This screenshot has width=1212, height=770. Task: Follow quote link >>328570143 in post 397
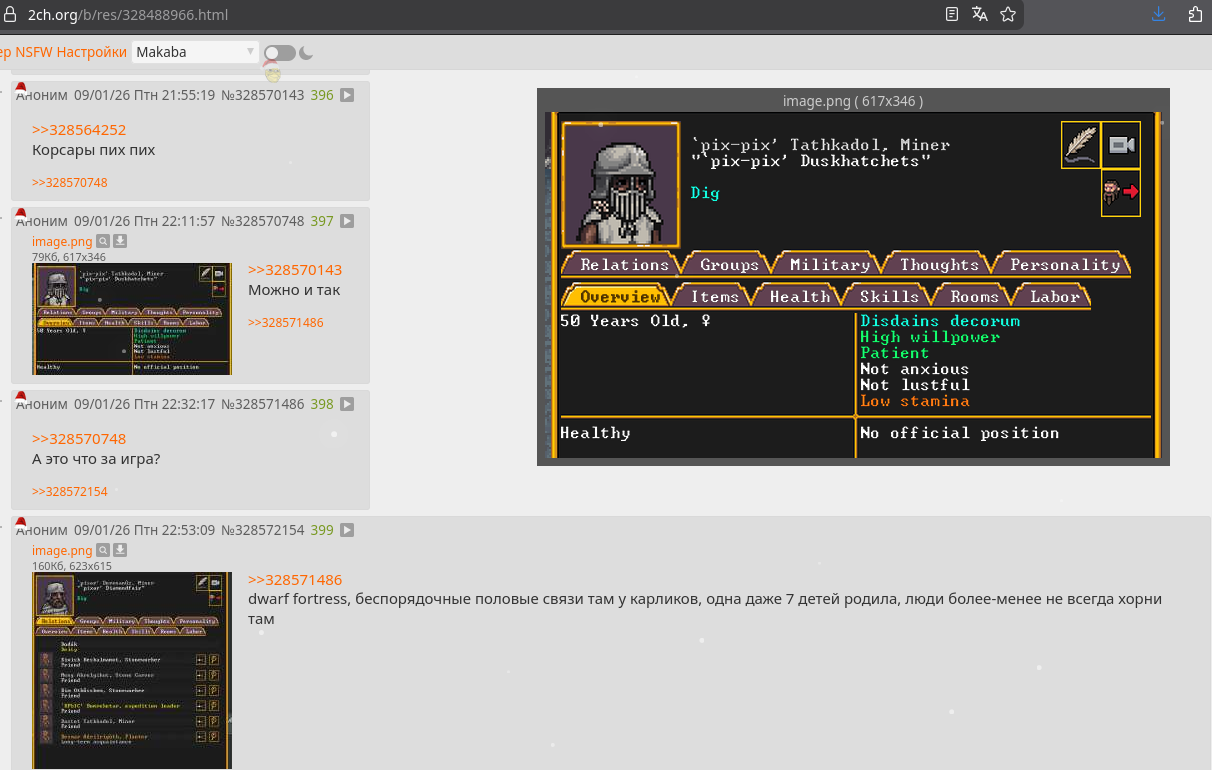click(295, 270)
